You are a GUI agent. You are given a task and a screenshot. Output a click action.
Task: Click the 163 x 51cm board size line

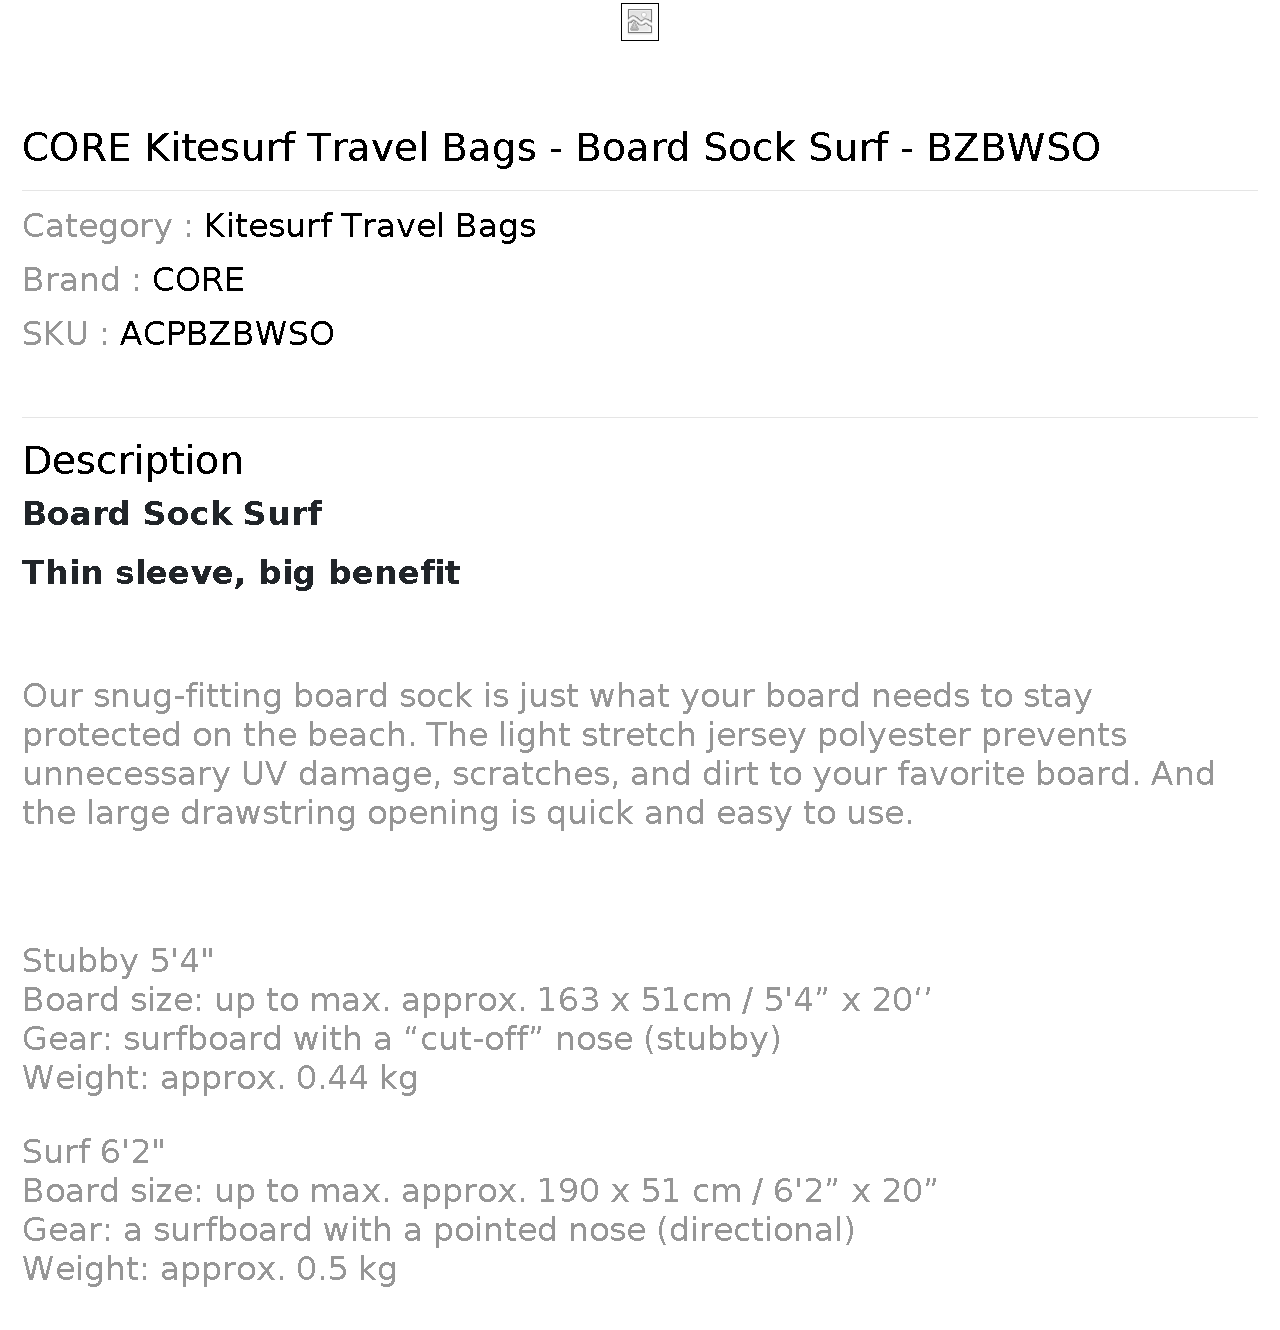[477, 1000]
